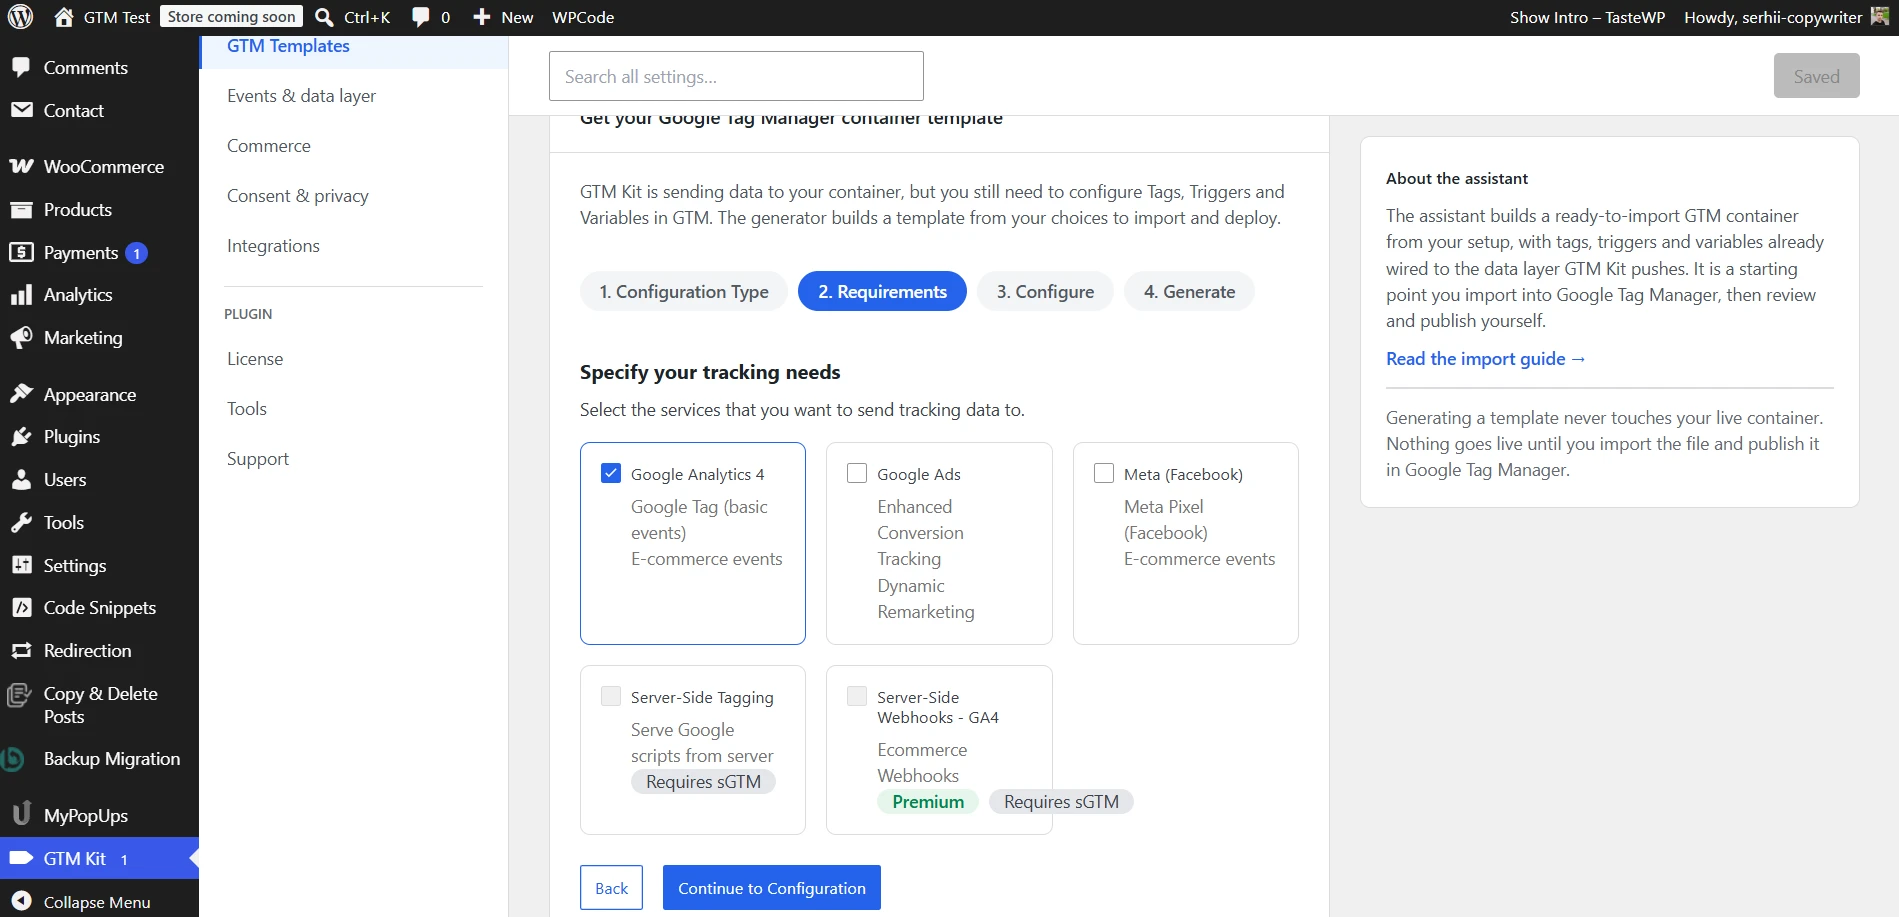Click the home icon beside GTM Test
1899x917 pixels.
(64, 17)
